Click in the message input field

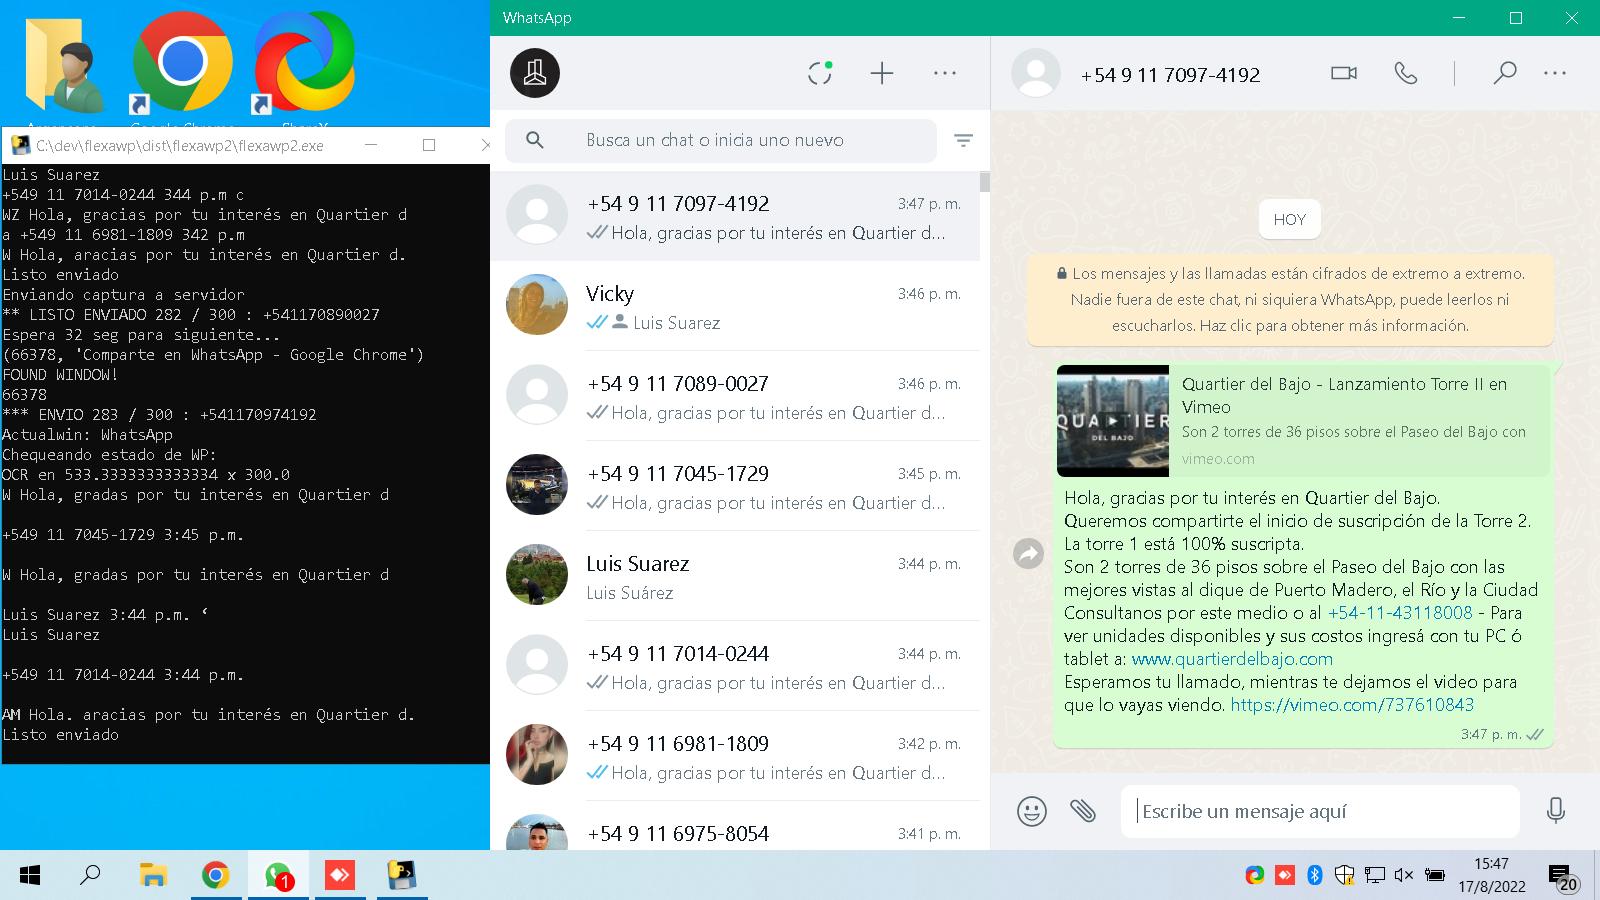point(1320,811)
